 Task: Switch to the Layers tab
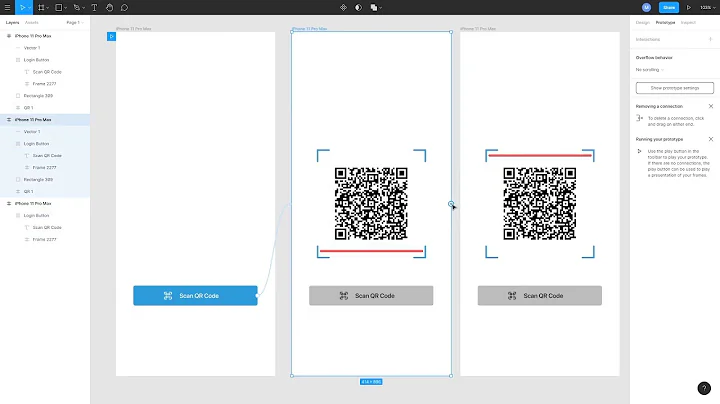tap(12, 22)
